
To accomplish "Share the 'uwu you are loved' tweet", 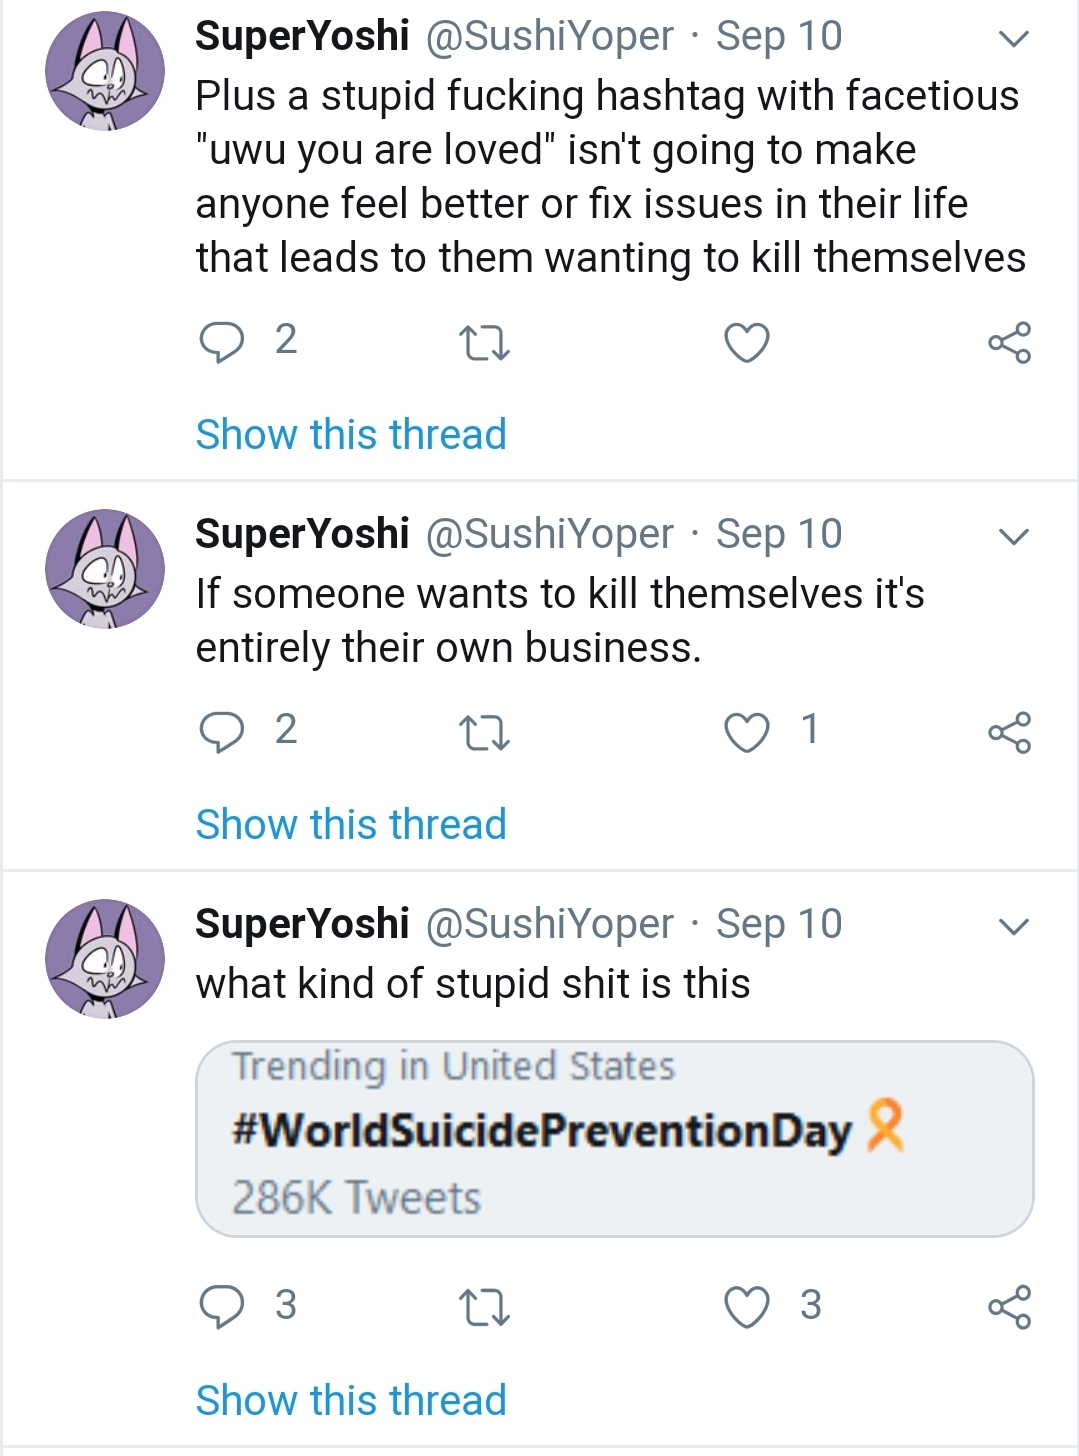I will 1009,343.
